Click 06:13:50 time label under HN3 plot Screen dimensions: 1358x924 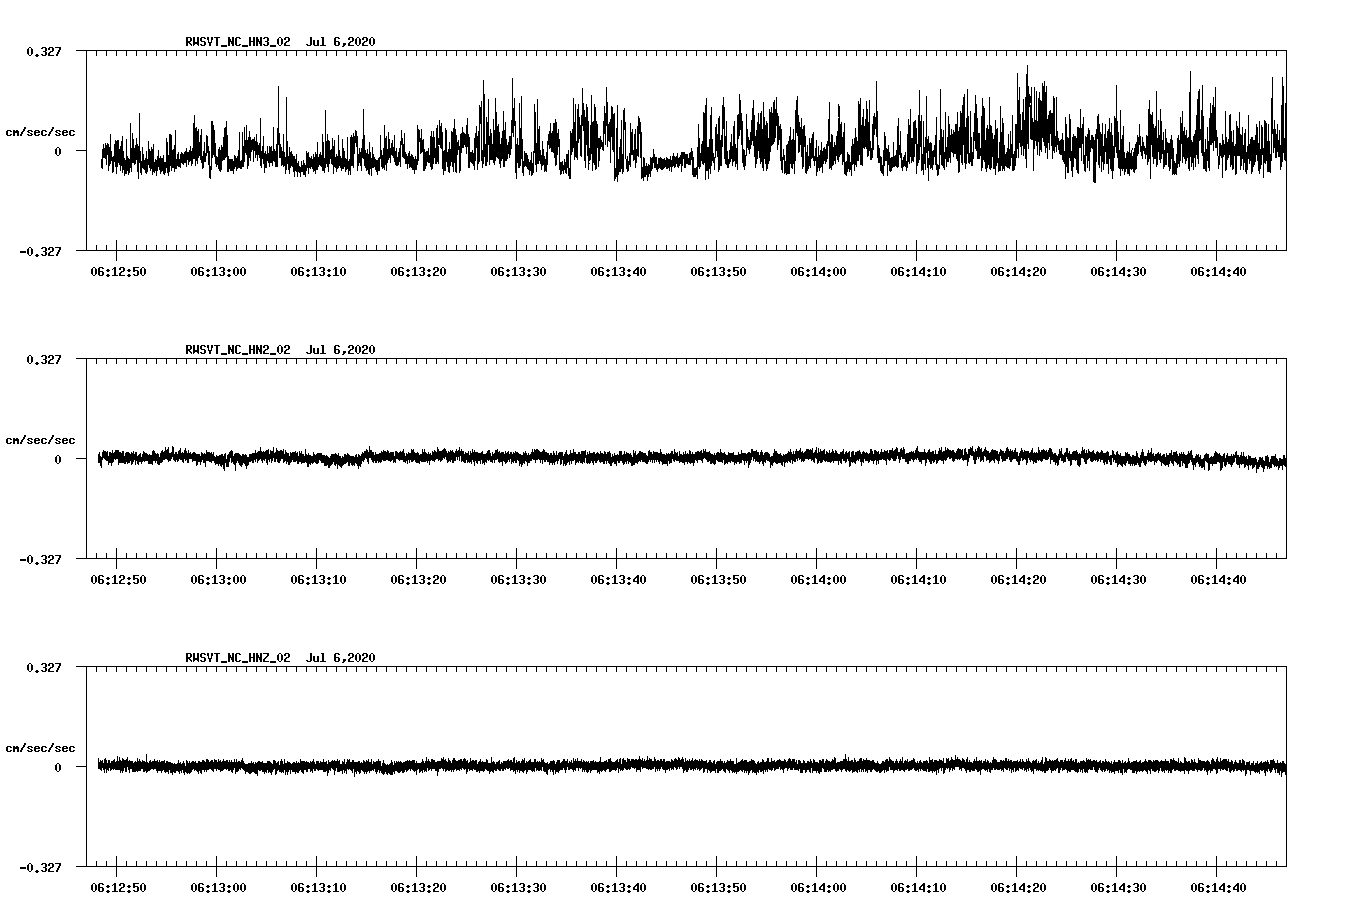[x=718, y=272]
